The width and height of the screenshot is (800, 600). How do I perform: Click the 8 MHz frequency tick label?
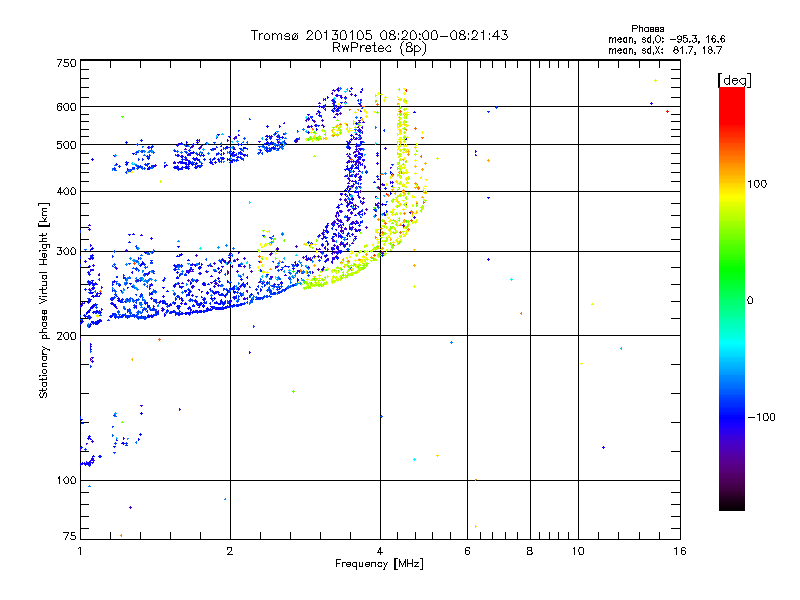point(530,551)
